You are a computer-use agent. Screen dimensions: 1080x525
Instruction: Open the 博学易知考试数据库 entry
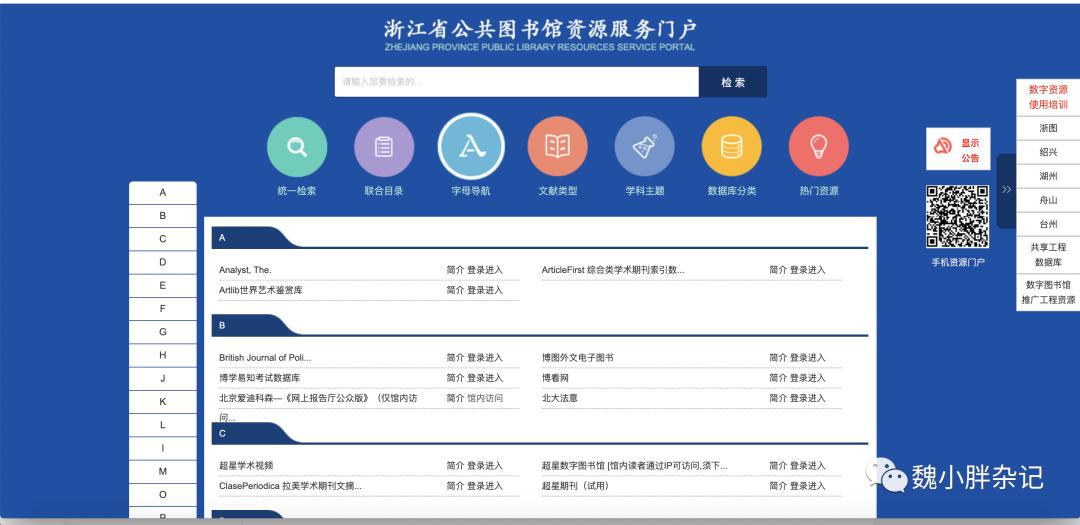pyautogui.click(x=260, y=378)
